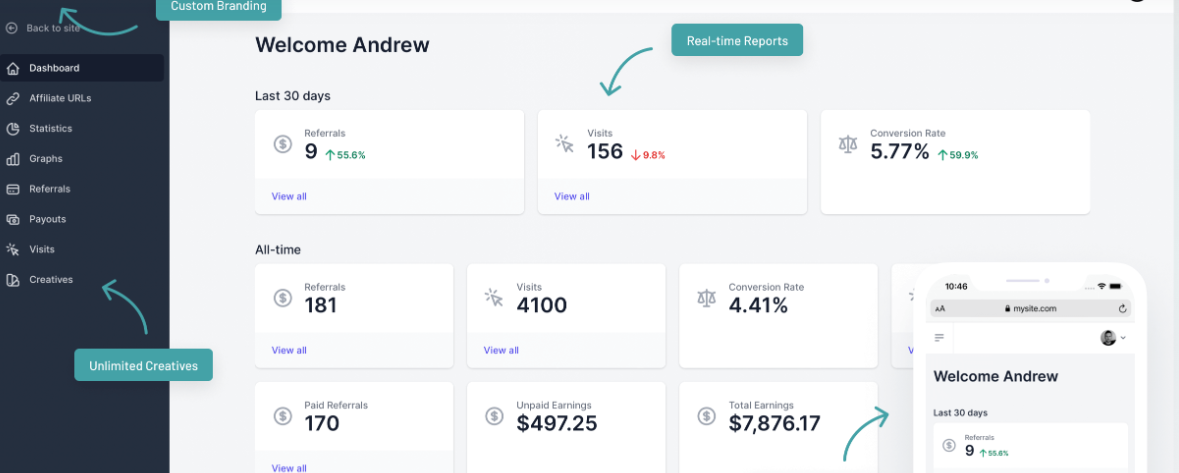
Task: Click the reload icon in phone browser
Action: pyautogui.click(x=1123, y=308)
